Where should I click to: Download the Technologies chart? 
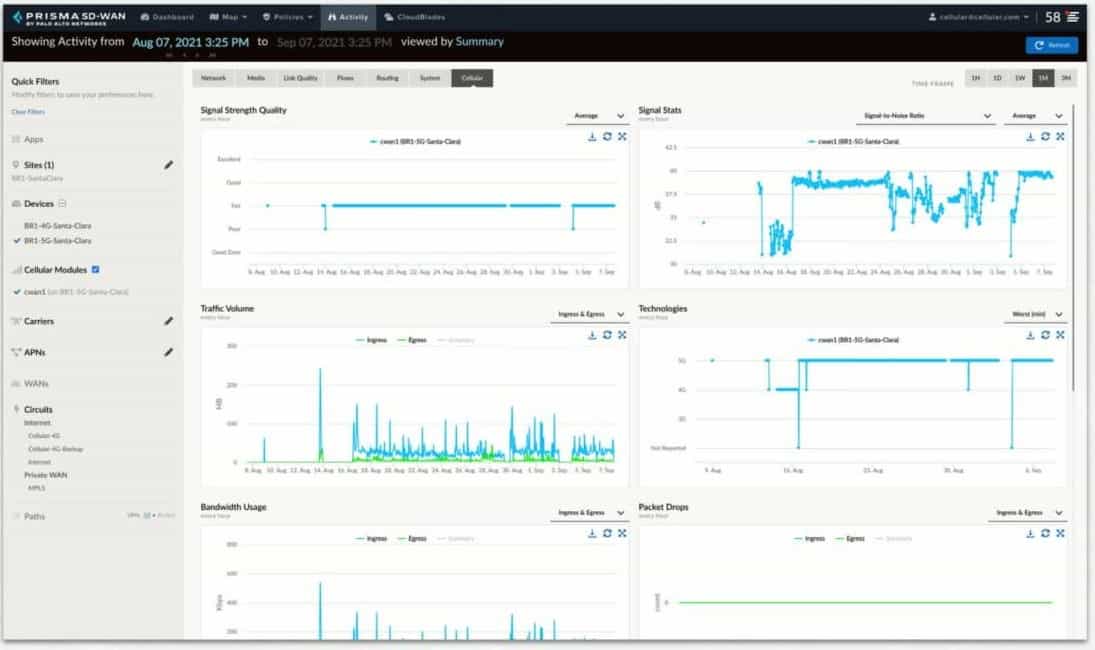point(1030,335)
